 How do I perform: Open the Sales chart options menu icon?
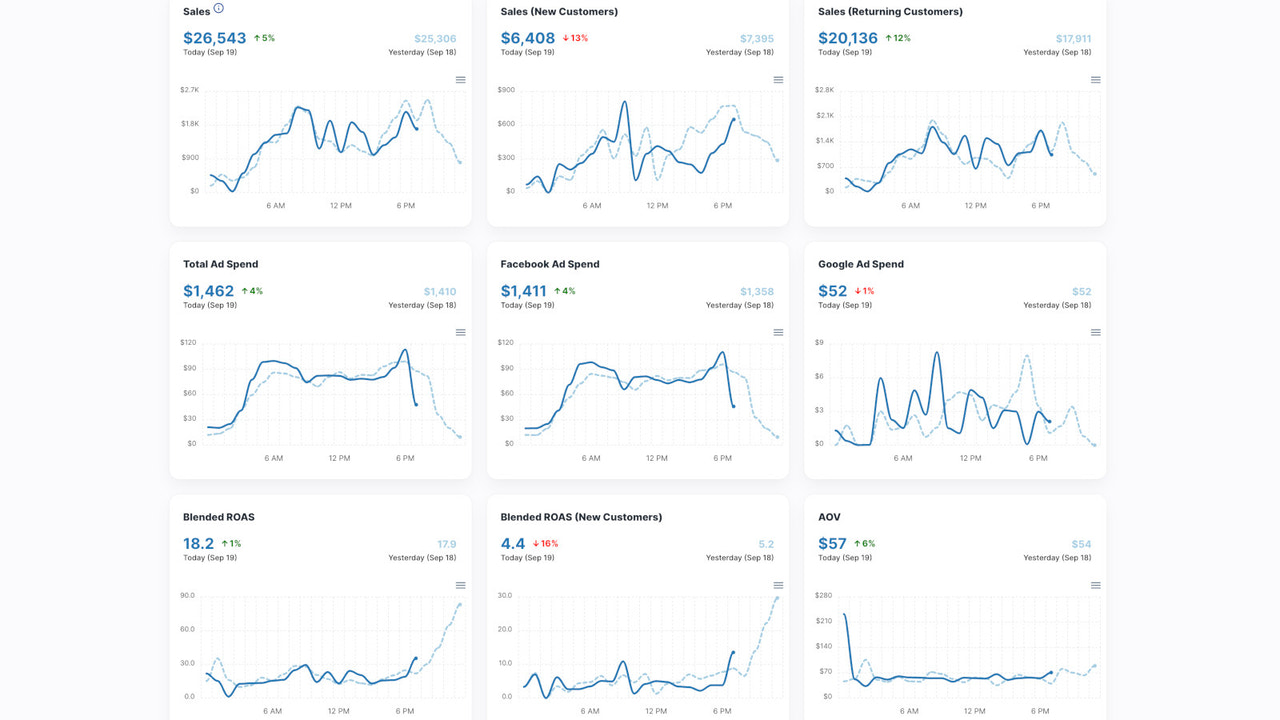click(x=460, y=80)
